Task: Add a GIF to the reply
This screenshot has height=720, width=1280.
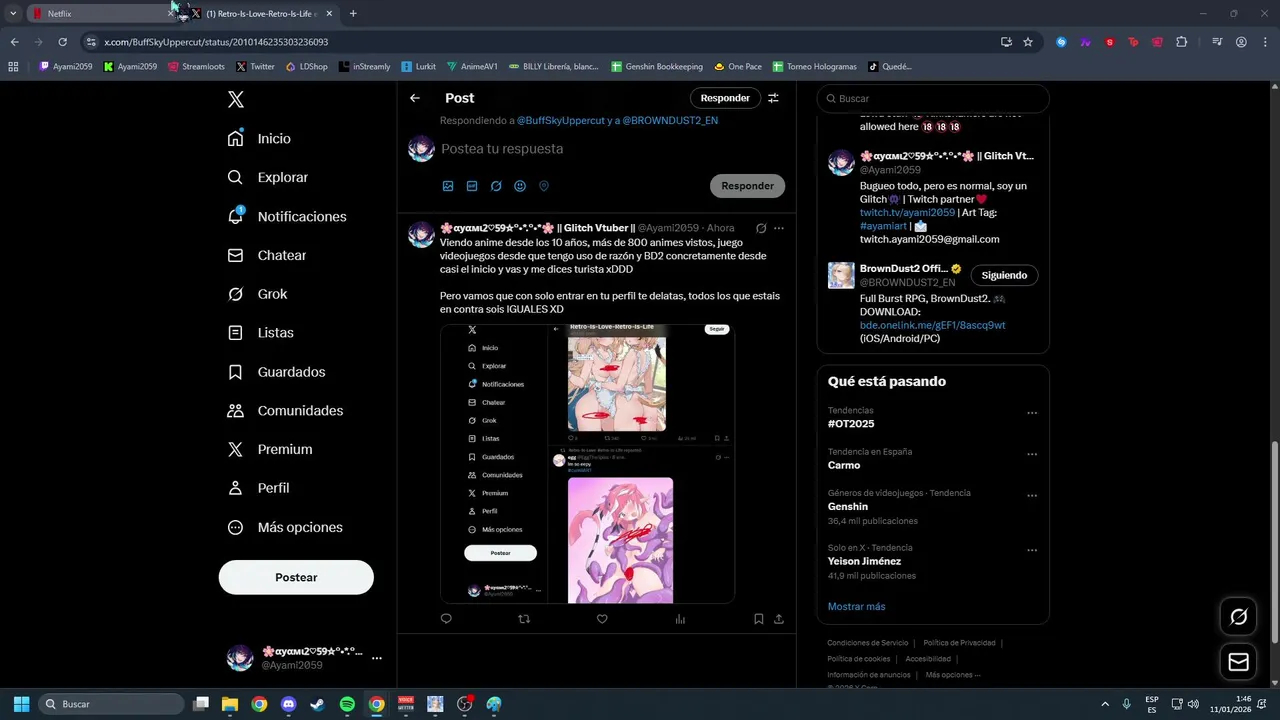Action: coord(472,186)
